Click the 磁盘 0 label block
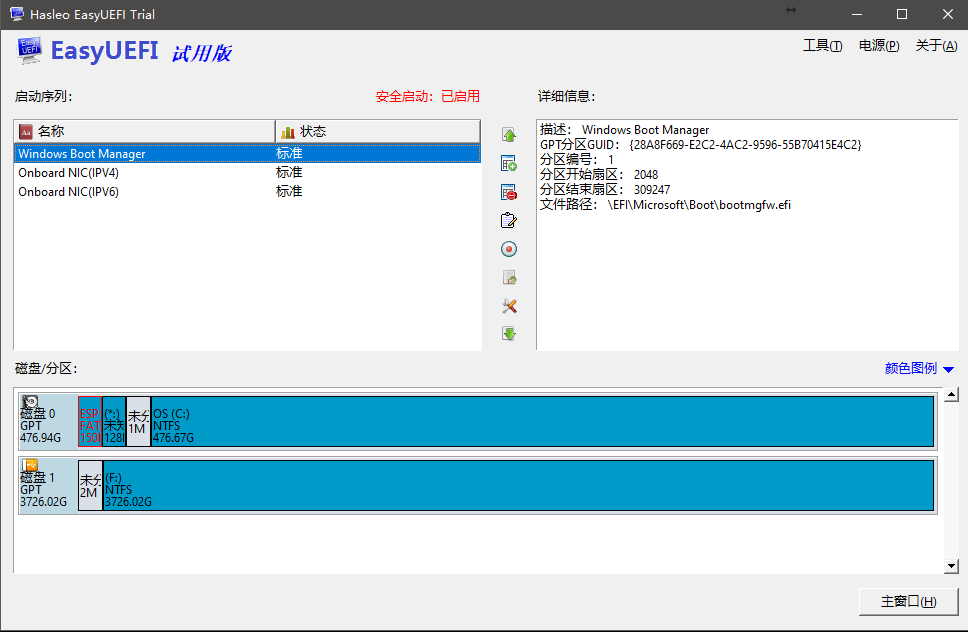The image size is (968, 632). [48, 422]
